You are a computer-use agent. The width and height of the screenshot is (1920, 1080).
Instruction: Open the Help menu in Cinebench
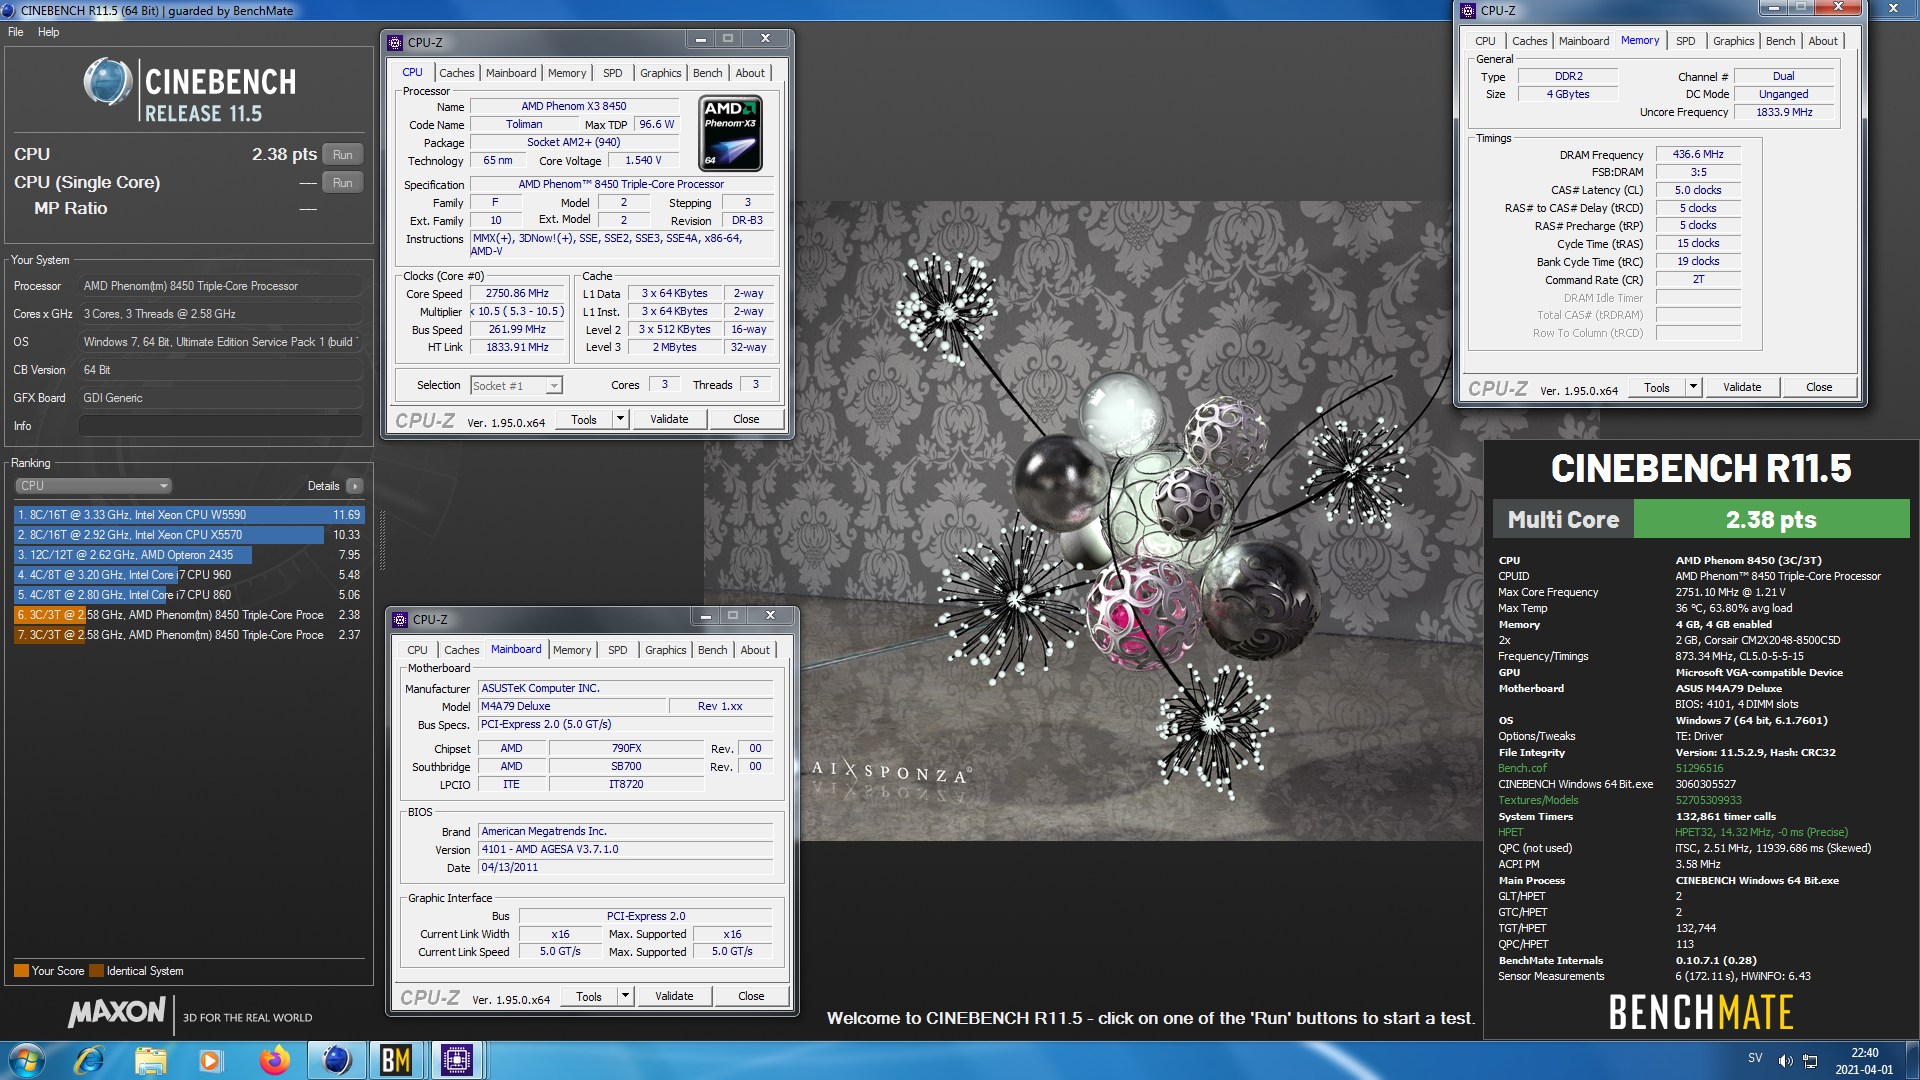click(49, 32)
